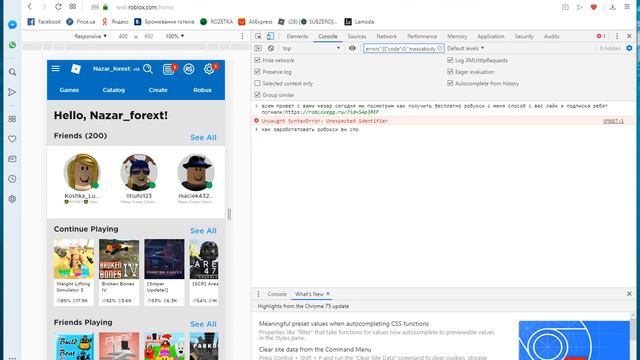Toggle Autocomplete from history checkbox
This screenshot has width=640, height=360.
450,83
